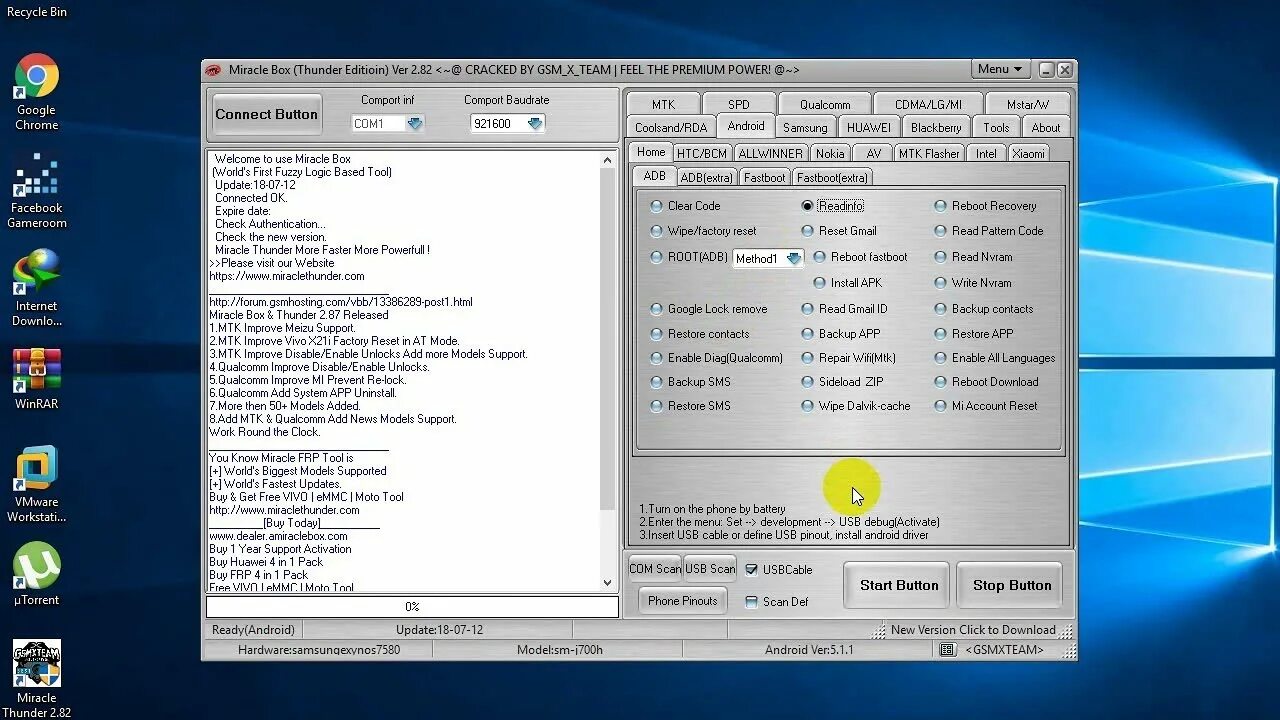Switch to HTC/BCM sub-tab
The image size is (1280, 720).
701,154
